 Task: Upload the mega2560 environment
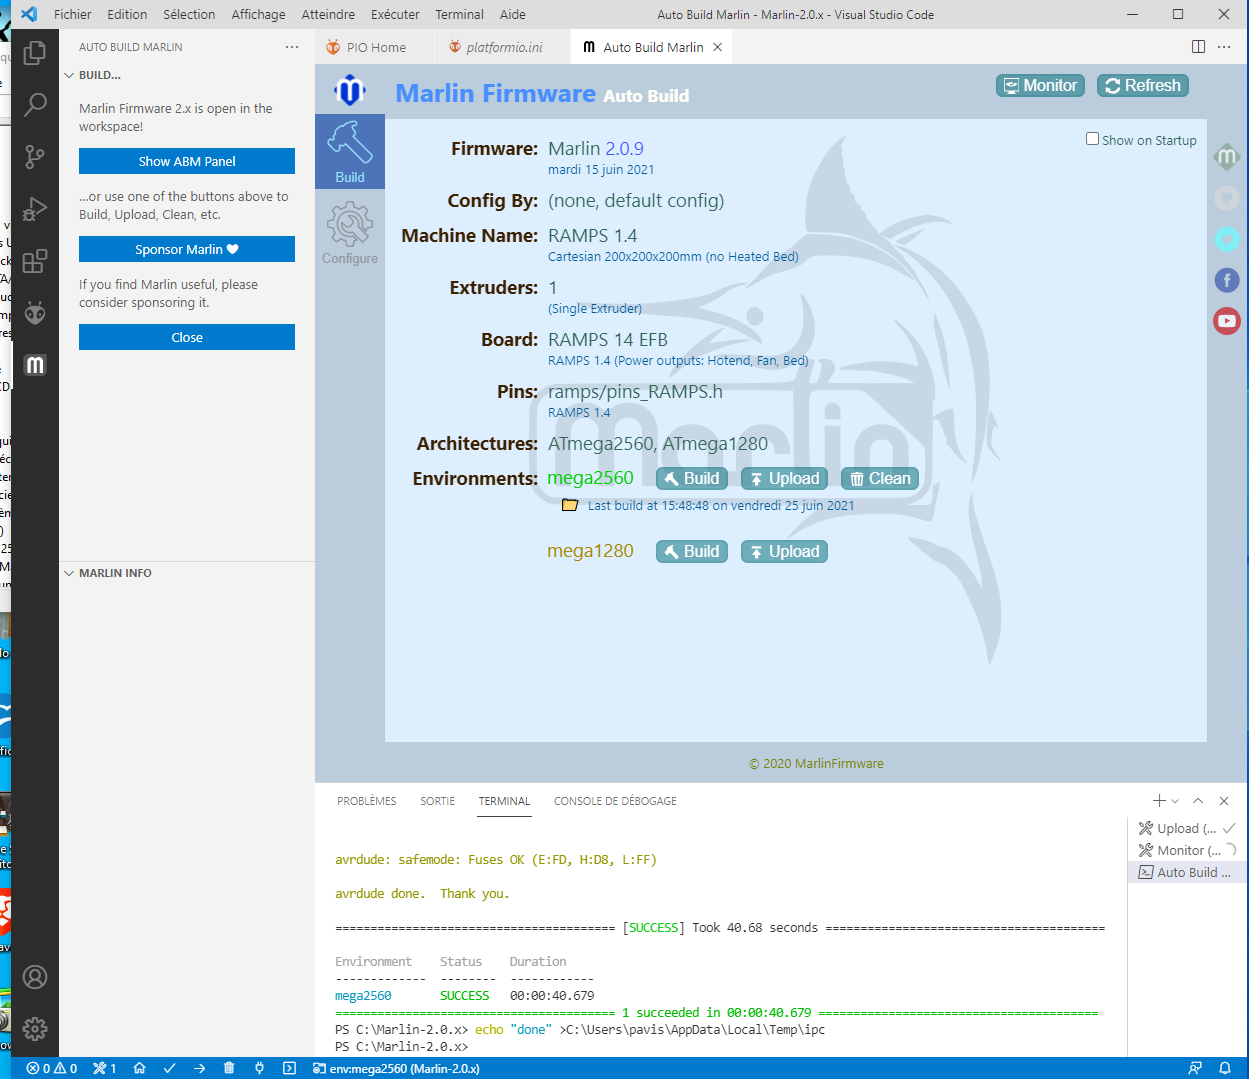(784, 479)
